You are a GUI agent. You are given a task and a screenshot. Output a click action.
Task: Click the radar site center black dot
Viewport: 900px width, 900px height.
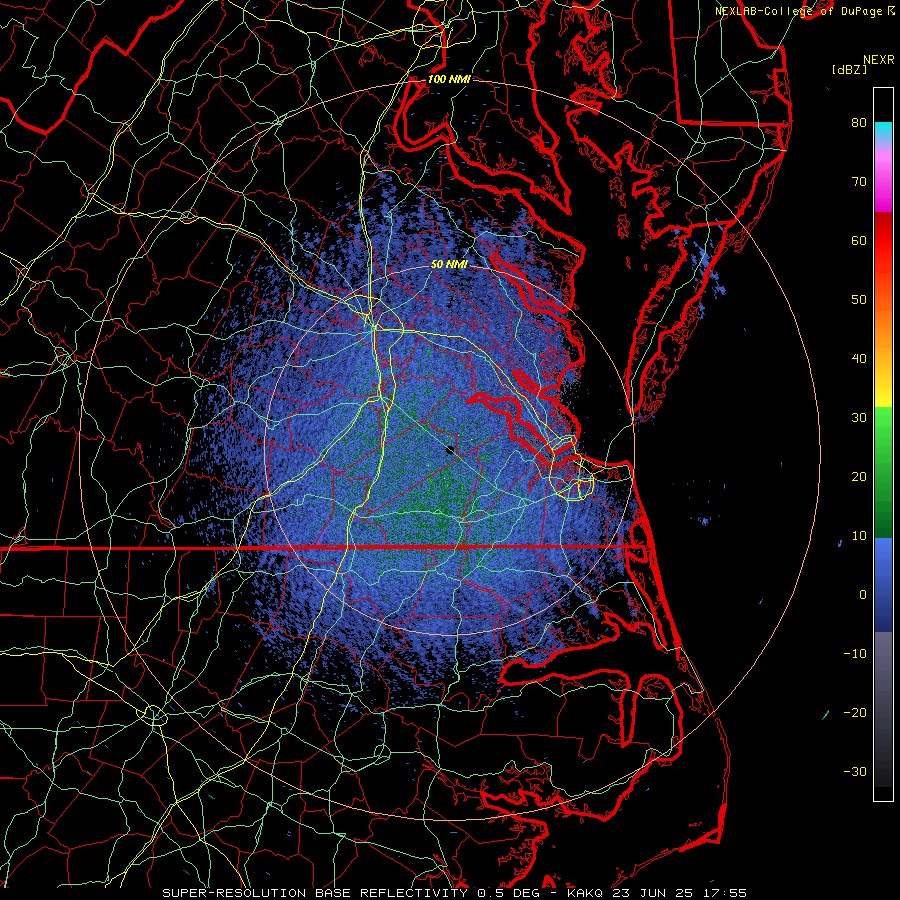pos(450,450)
